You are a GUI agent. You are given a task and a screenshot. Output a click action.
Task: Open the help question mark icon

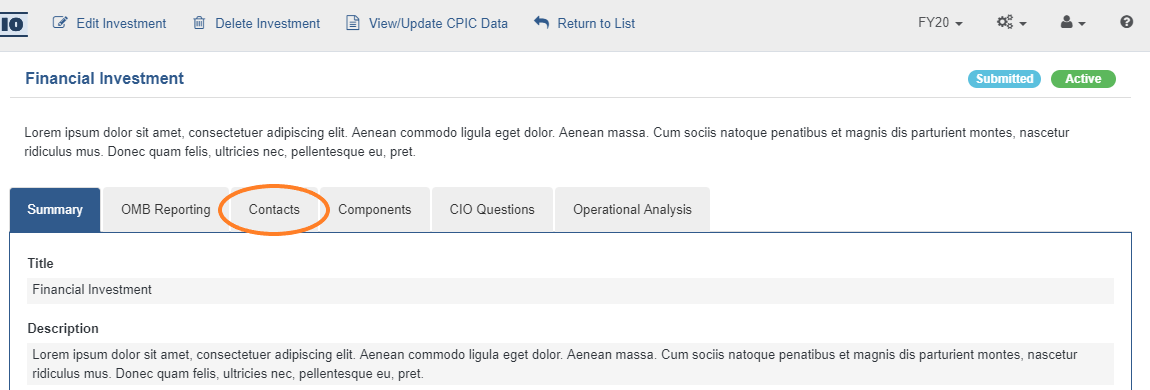click(x=1127, y=23)
